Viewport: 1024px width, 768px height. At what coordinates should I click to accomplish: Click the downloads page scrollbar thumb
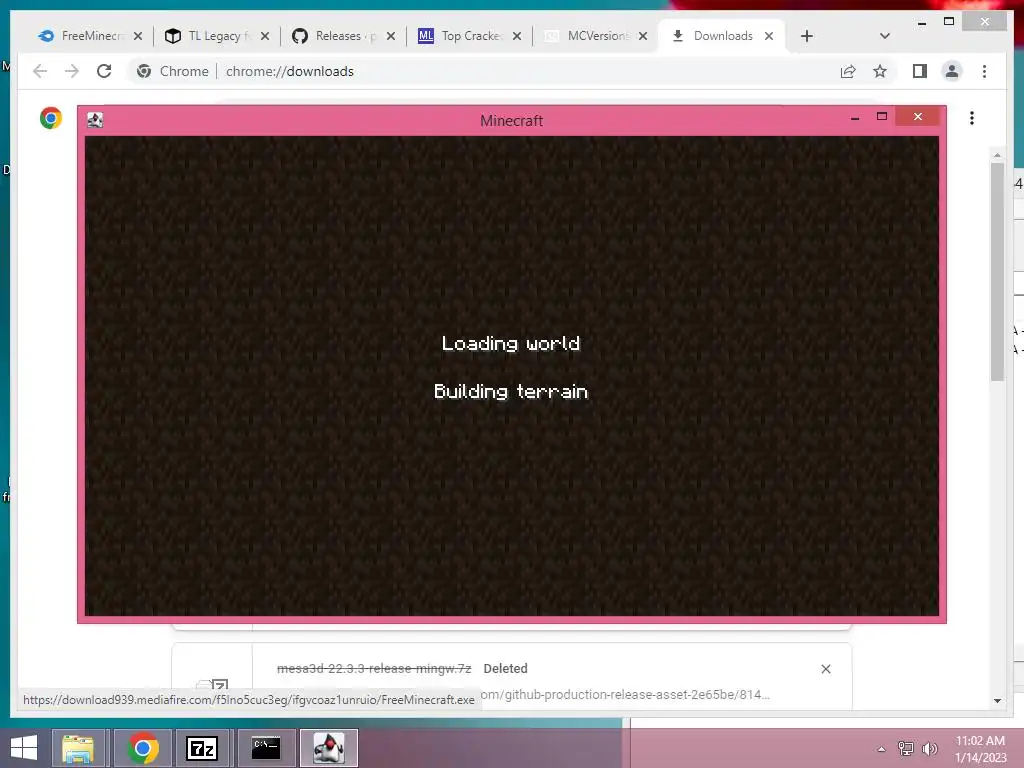997,271
